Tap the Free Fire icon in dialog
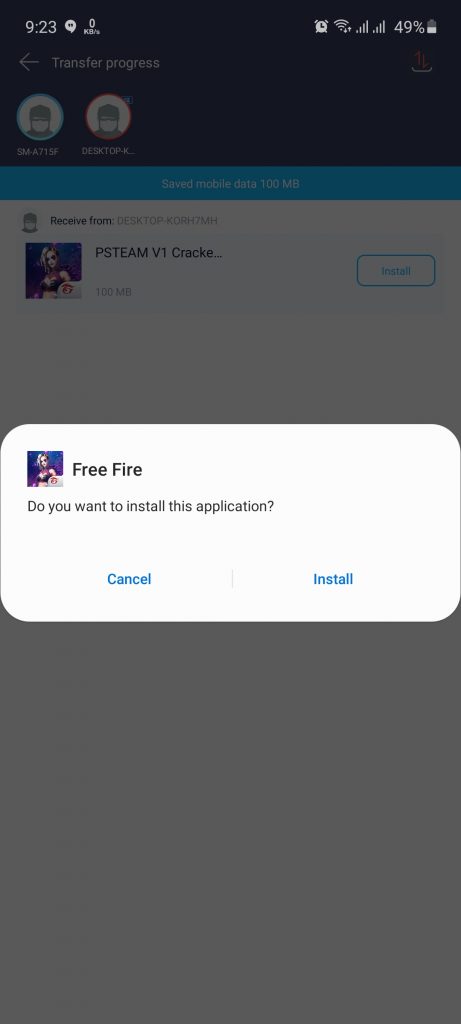The height and width of the screenshot is (1024, 461). [45, 469]
